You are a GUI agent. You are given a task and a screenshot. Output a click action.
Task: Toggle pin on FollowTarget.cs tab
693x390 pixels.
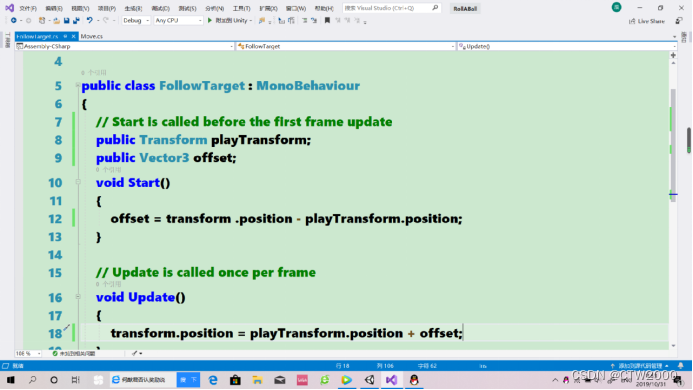pos(65,36)
